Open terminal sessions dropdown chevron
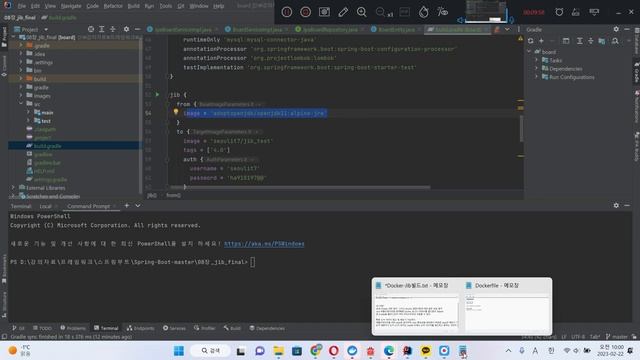 (138, 206)
